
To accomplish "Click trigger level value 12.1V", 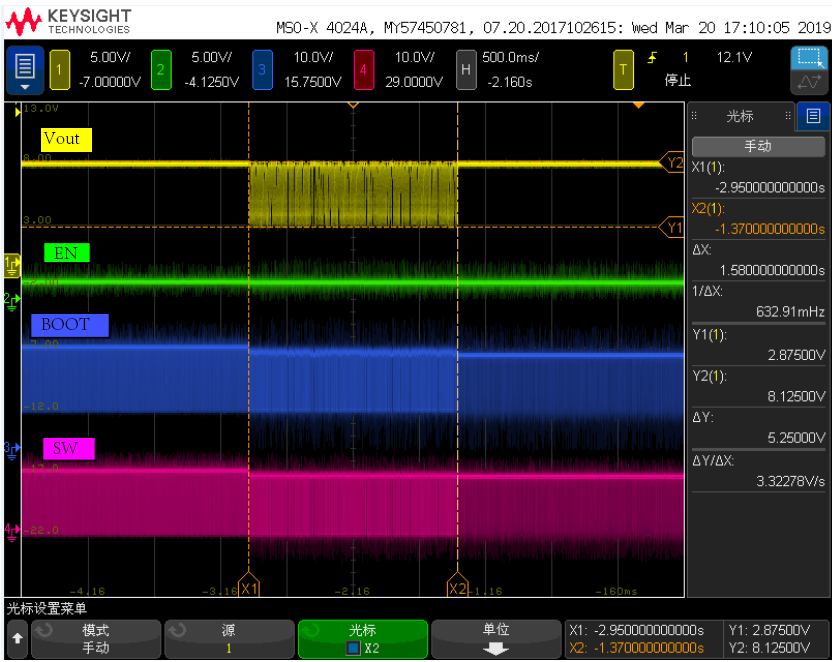I will (734, 57).
